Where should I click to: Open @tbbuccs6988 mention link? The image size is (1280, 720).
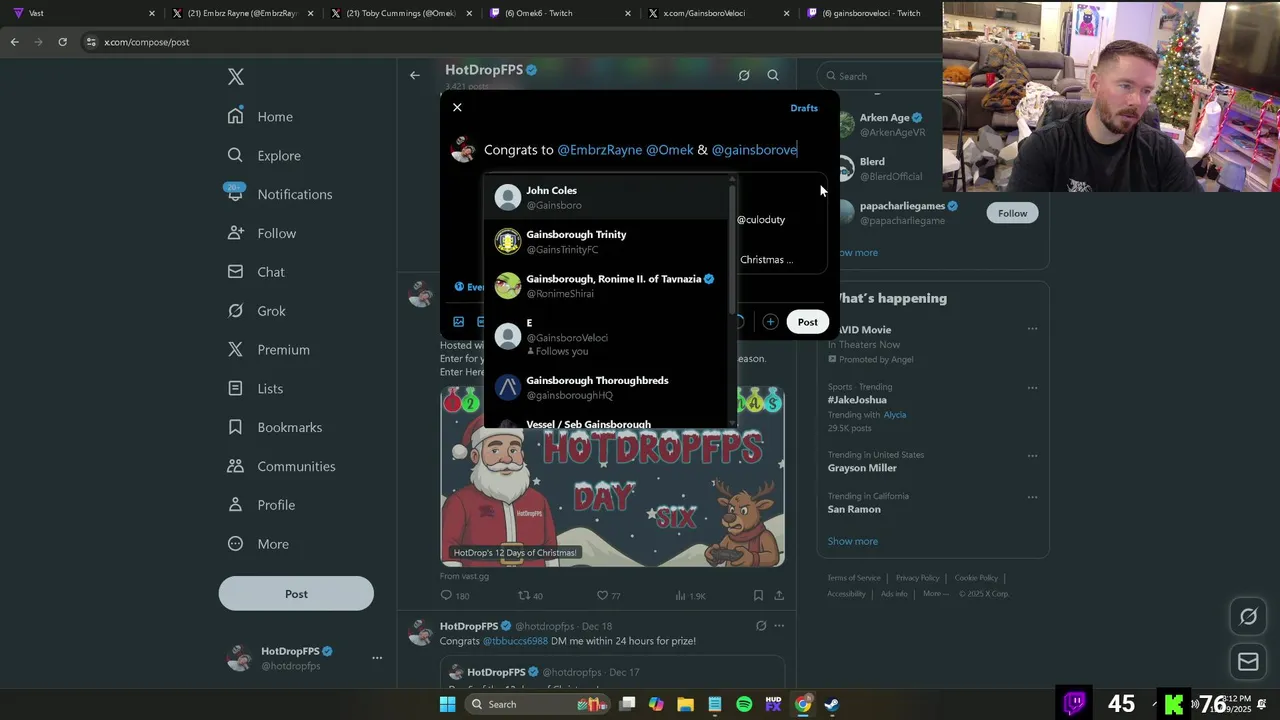pyautogui.click(x=515, y=641)
